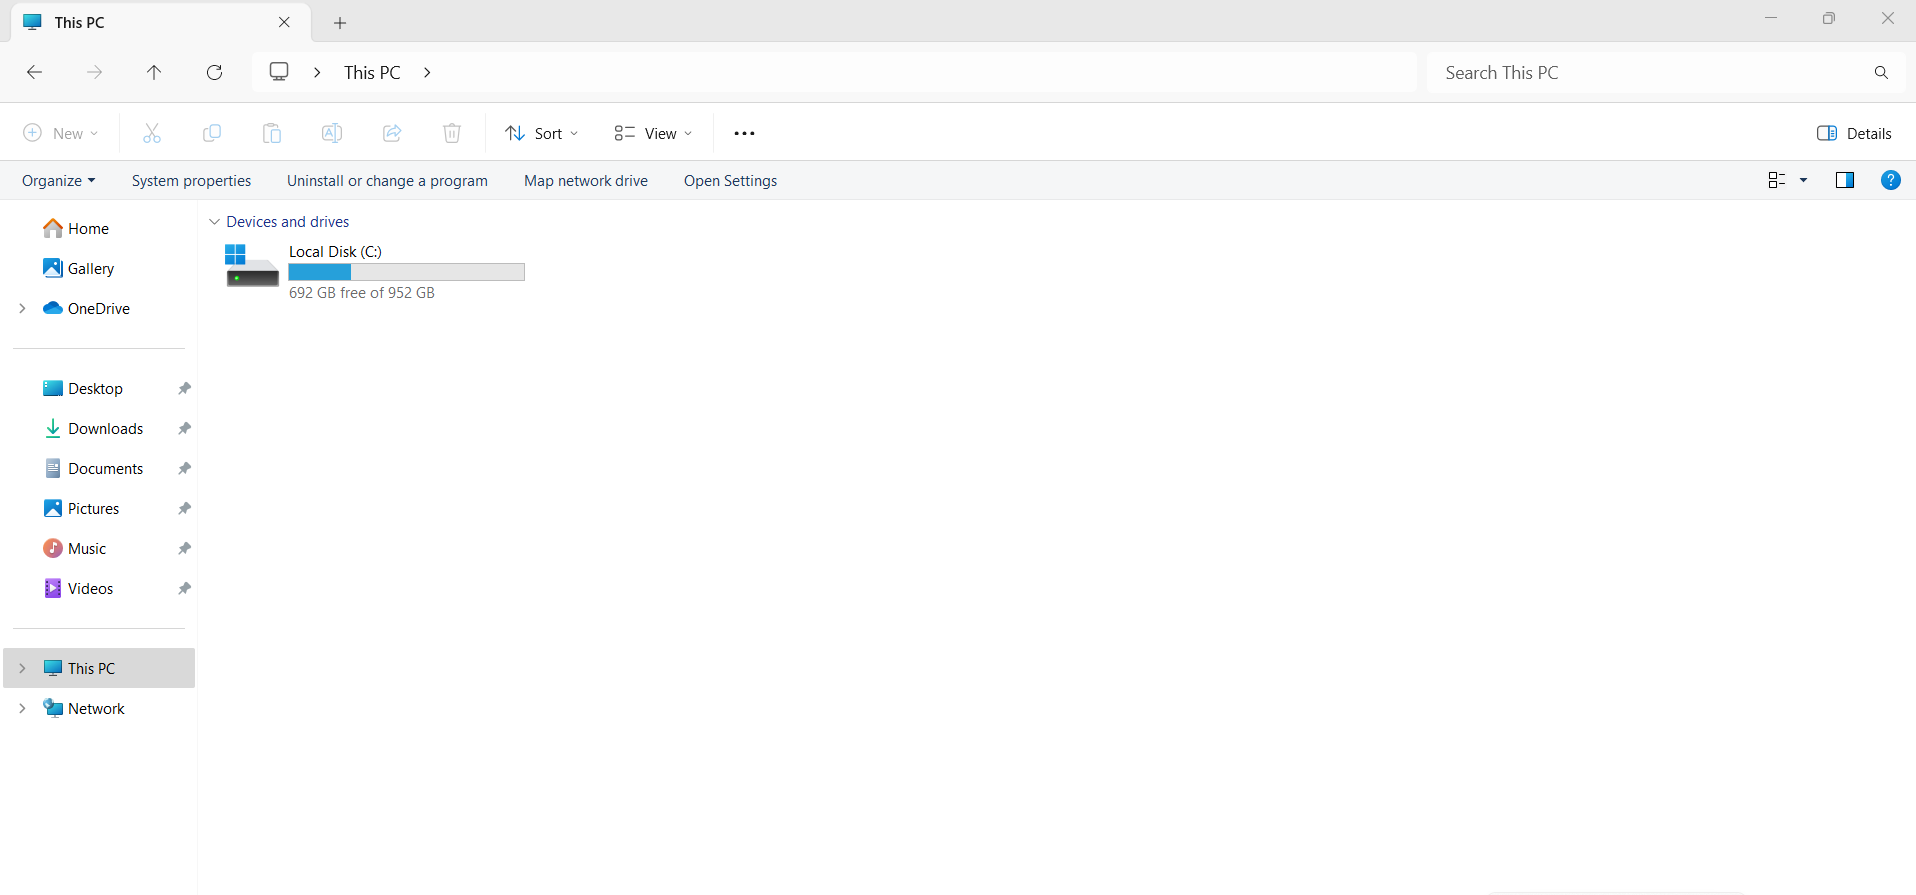
Task: Minimize the File Explorer window
Action: point(1770,18)
